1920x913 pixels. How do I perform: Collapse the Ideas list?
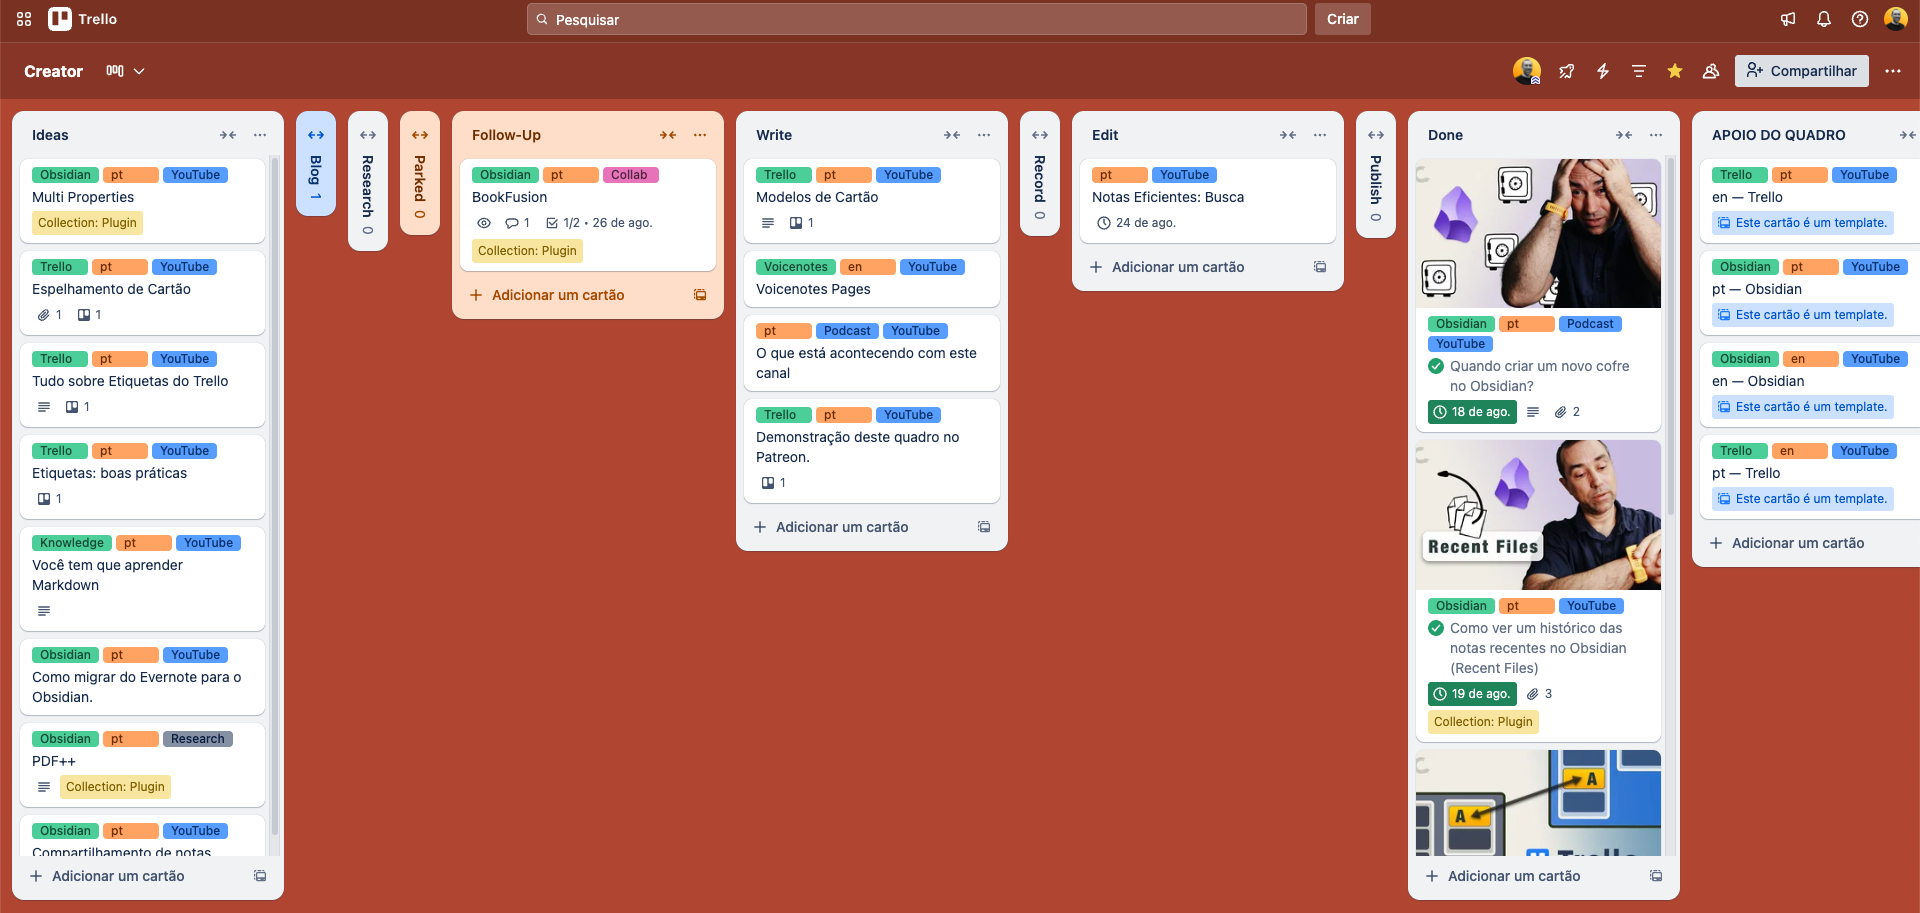228,135
